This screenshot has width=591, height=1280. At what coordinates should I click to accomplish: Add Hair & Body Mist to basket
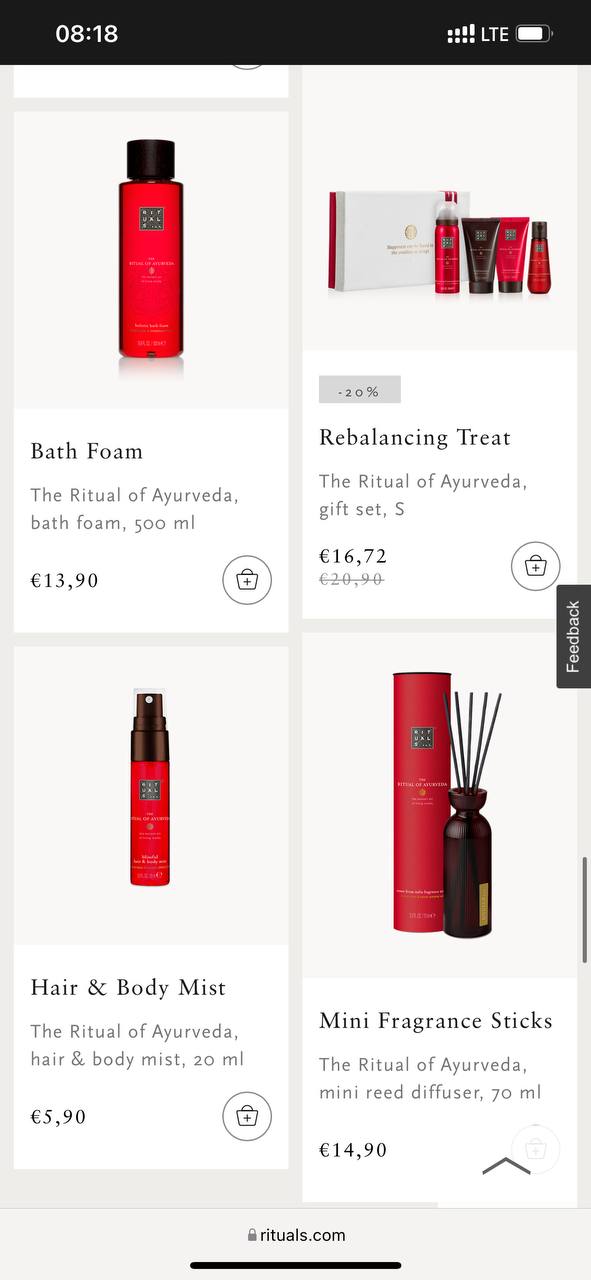pyautogui.click(x=247, y=1116)
